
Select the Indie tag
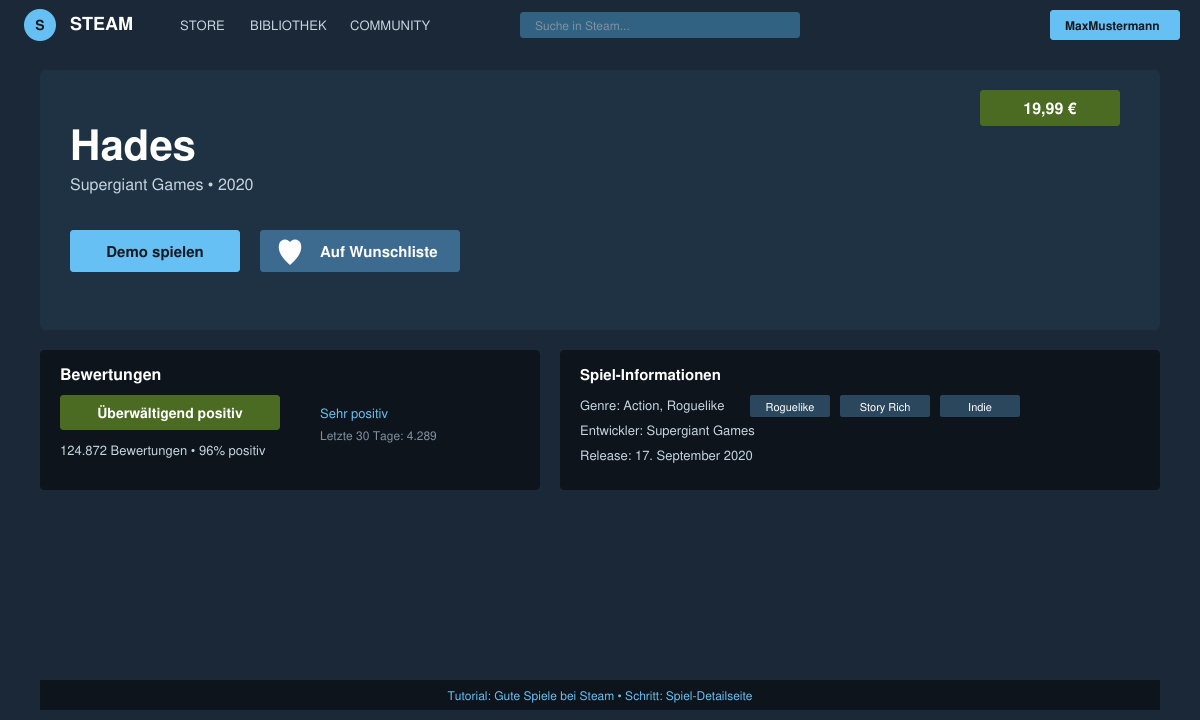click(x=980, y=406)
